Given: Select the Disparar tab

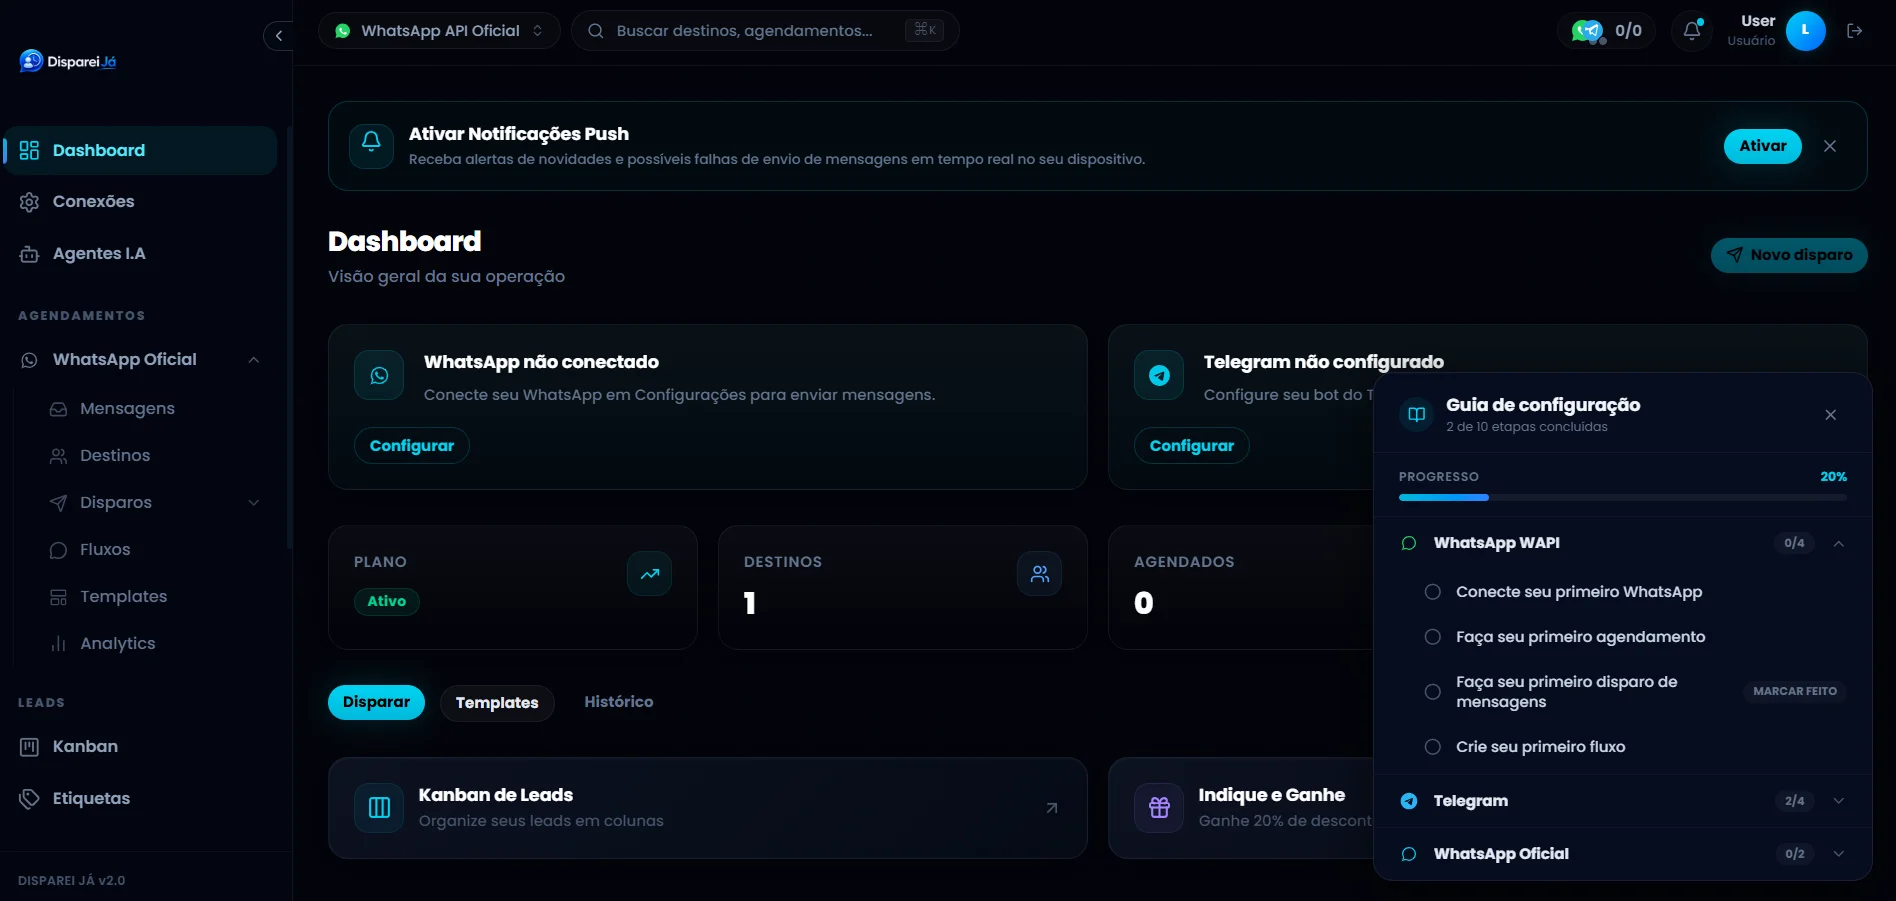Looking at the screenshot, I should 376,702.
